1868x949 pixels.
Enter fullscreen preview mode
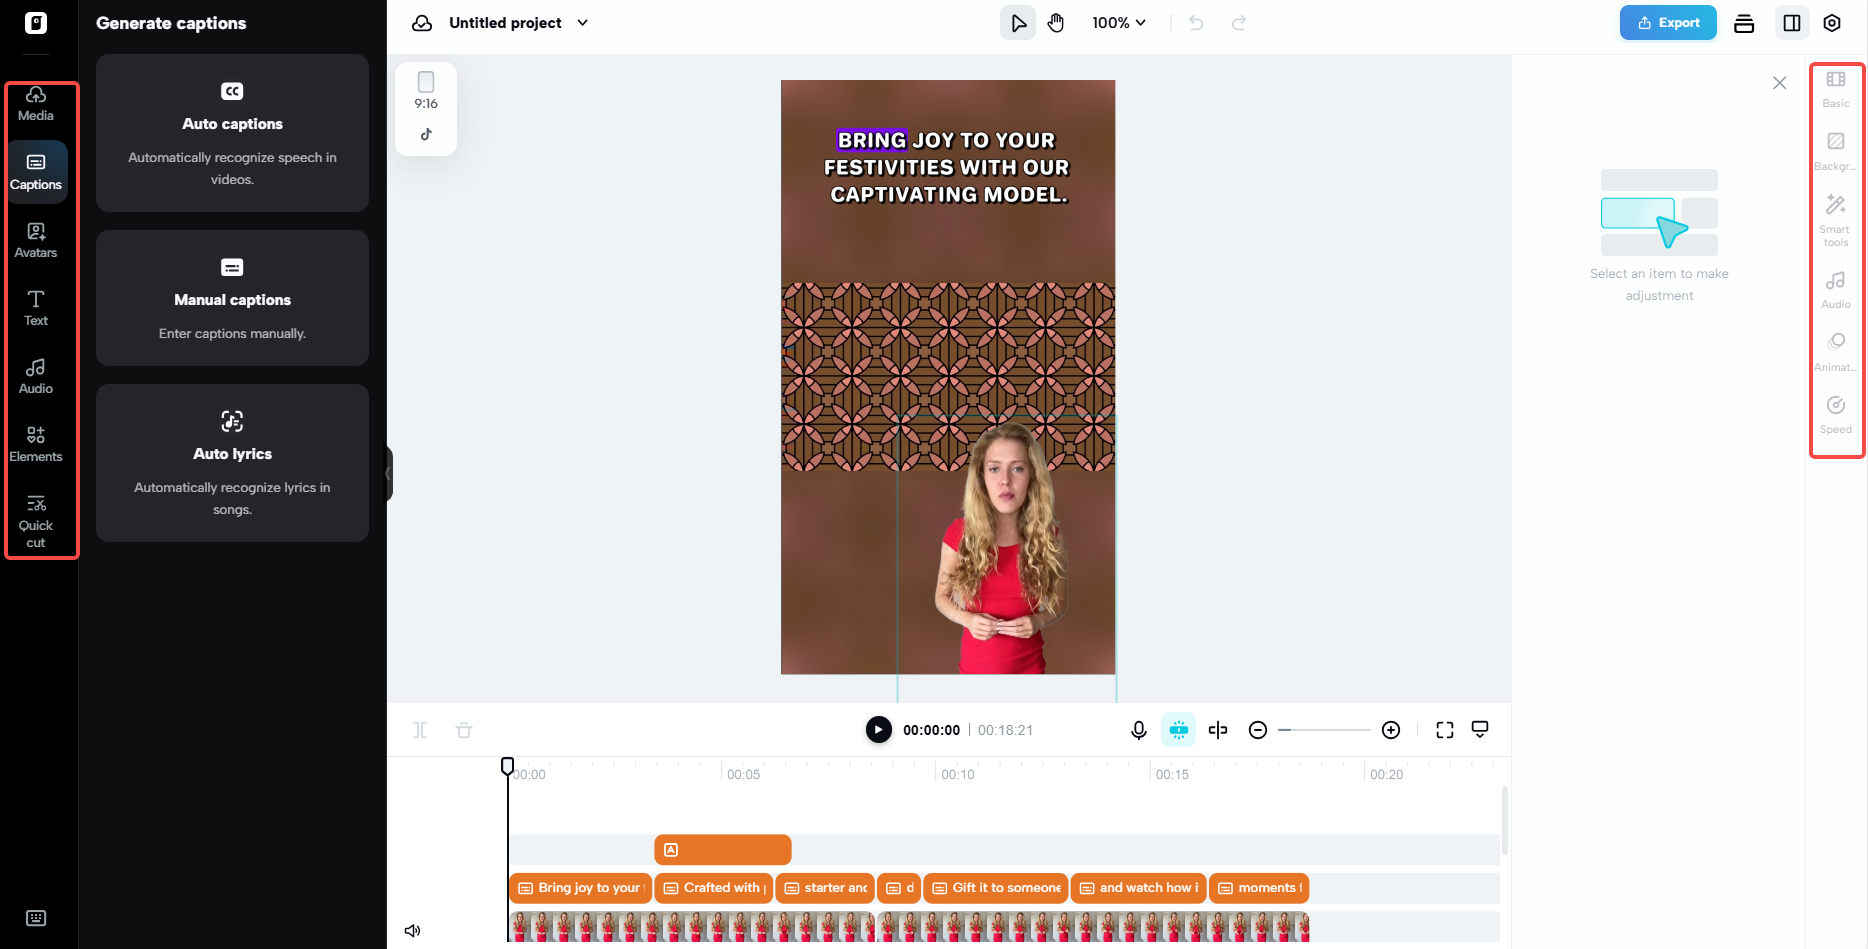(x=1445, y=730)
